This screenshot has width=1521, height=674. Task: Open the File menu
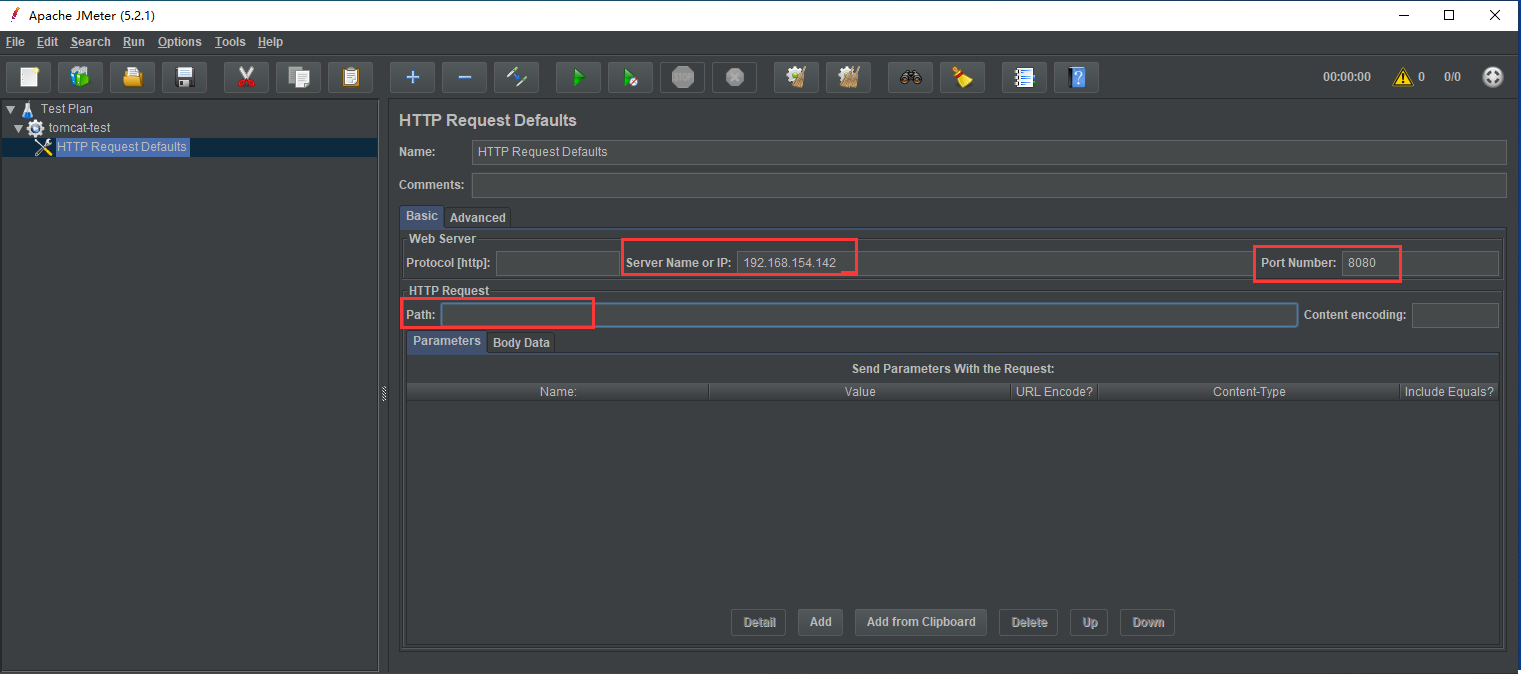tap(15, 42)
